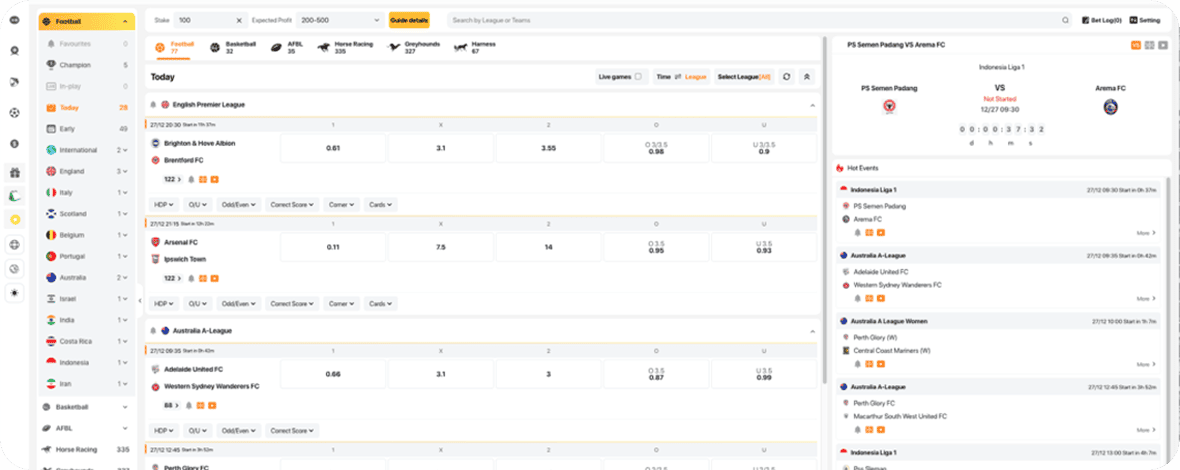Open the Bet Log
This screenshot has height=470, width=1180.
(x=1102, y=20)
